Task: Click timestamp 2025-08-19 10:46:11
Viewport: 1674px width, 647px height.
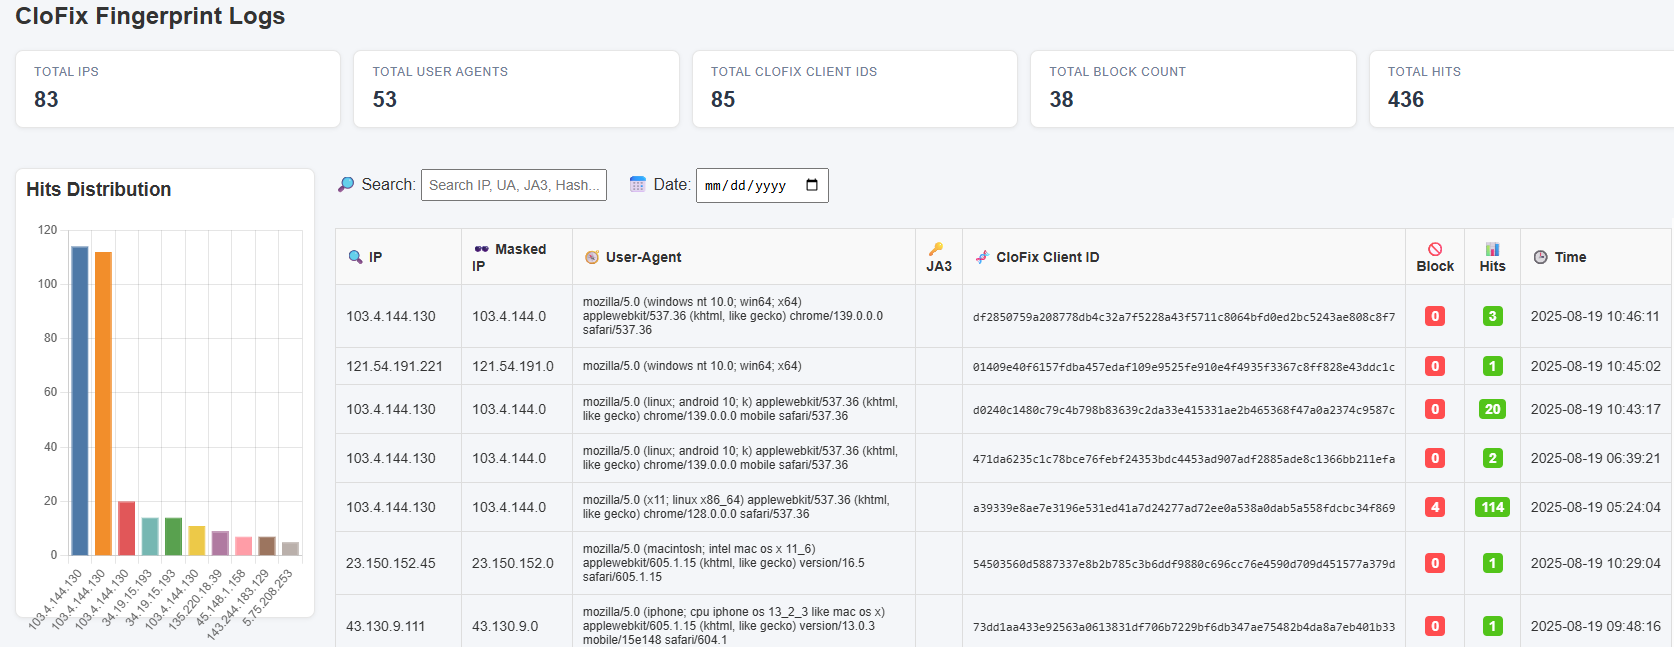Action: tap(1595, 316)
